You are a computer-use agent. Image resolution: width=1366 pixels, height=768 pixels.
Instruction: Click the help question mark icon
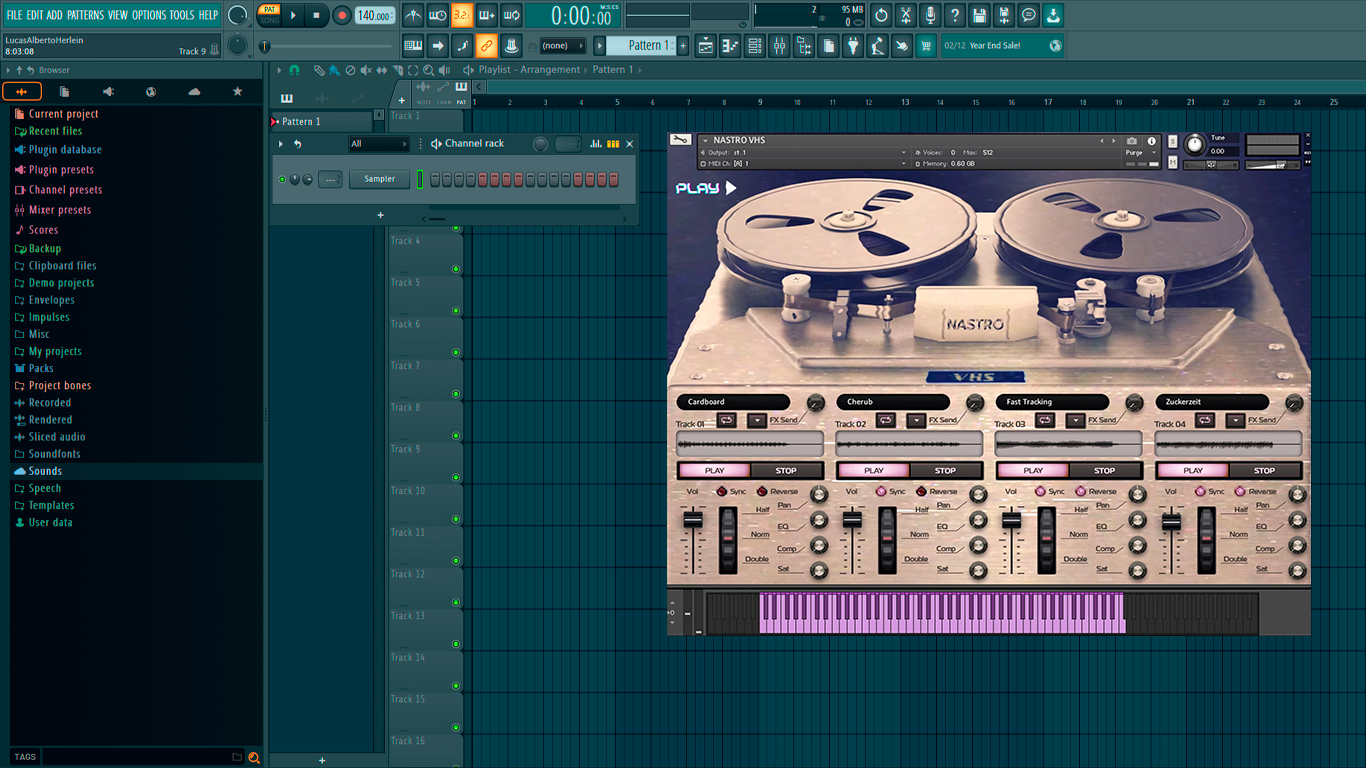955,15
